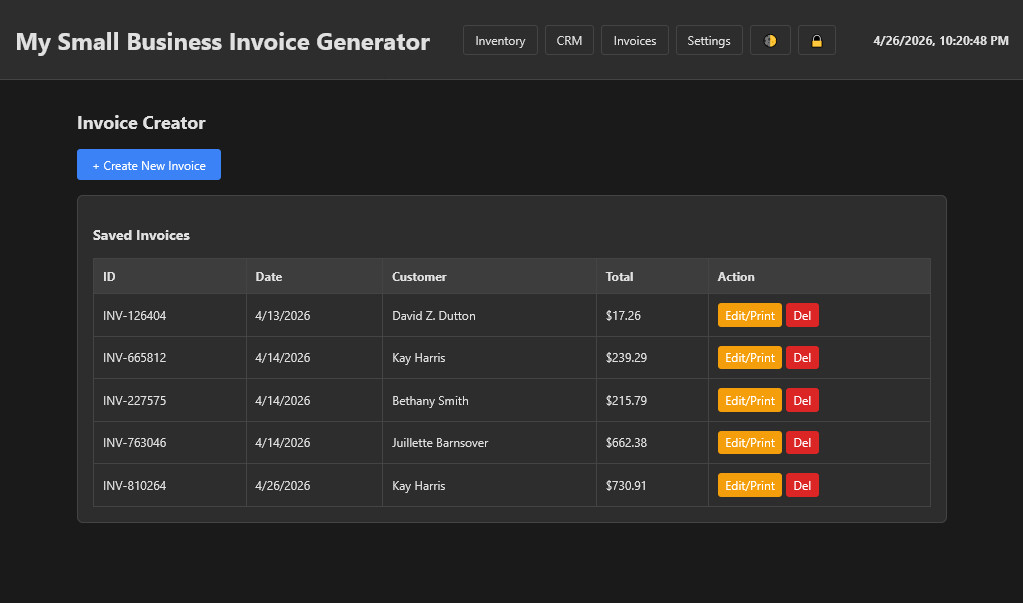This screenshot has width=1023, height=603.
Task: Edit/Print invoice INV-810264
Action: (x=750, y=486)
